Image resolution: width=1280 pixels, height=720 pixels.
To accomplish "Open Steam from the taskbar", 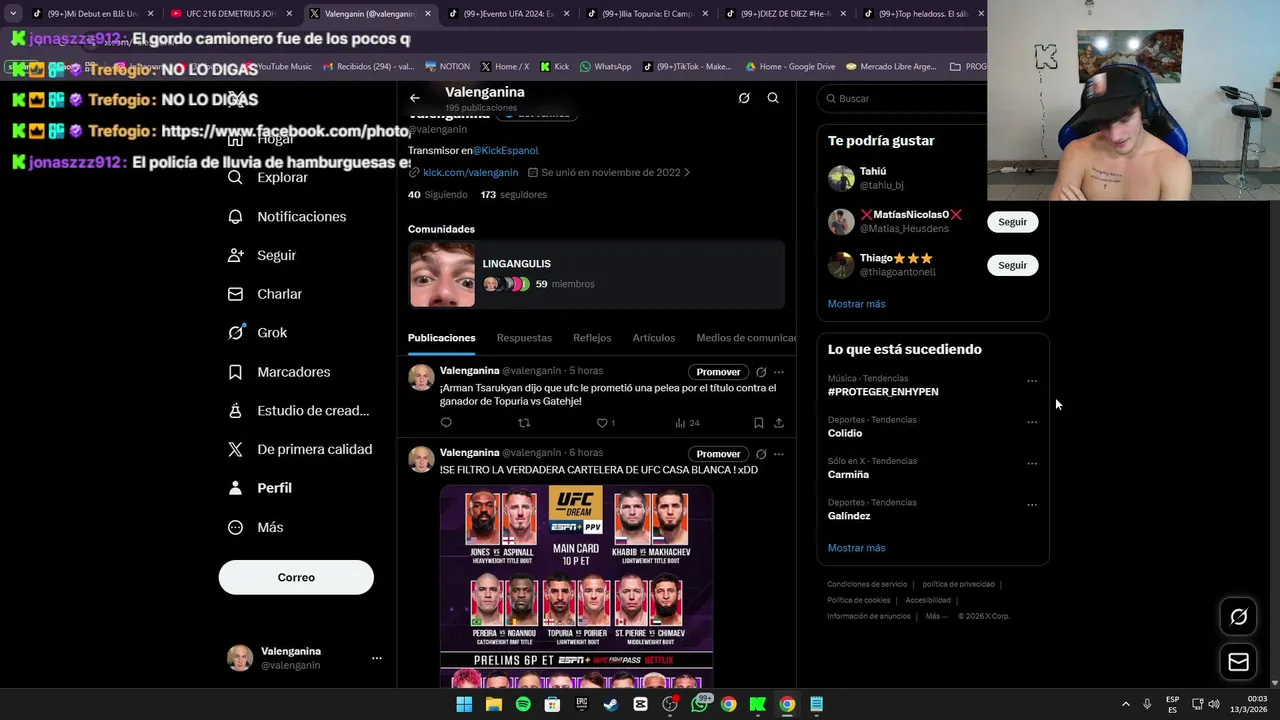I will [x=611, y=704].
